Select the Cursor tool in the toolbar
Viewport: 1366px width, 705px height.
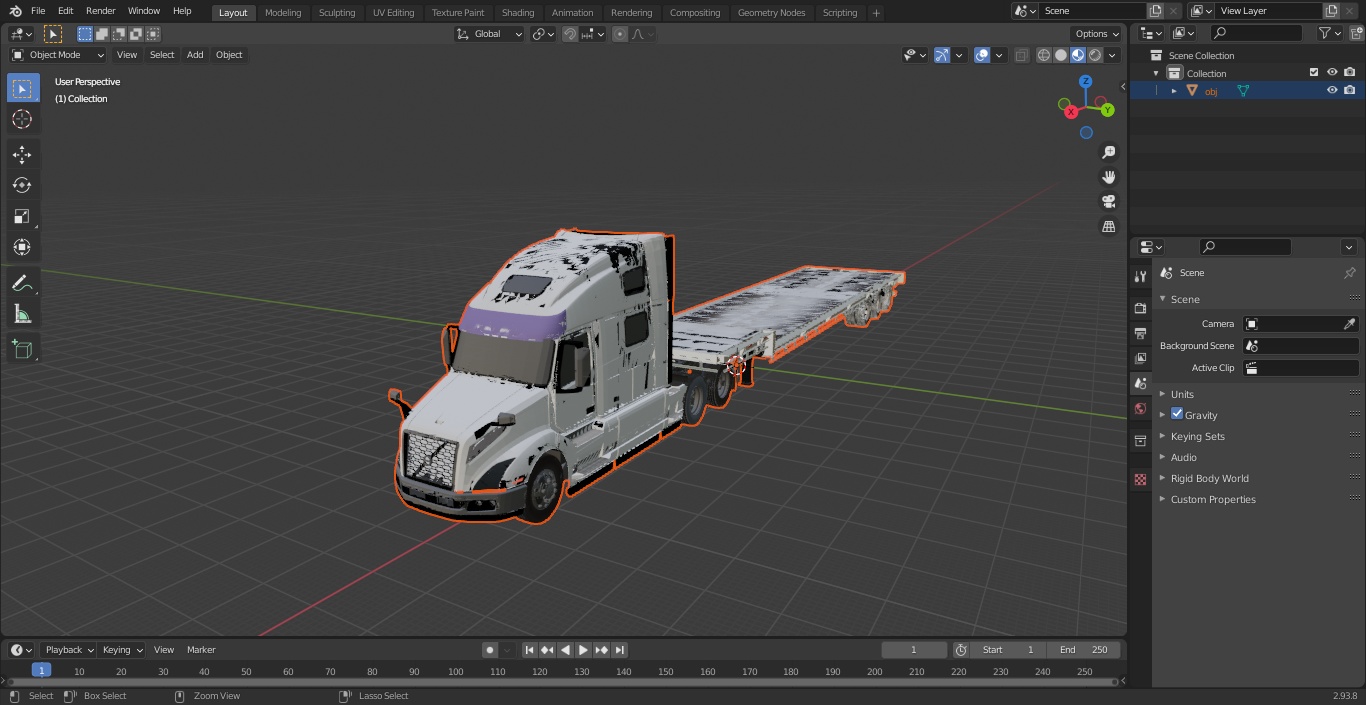coord(22,119)
